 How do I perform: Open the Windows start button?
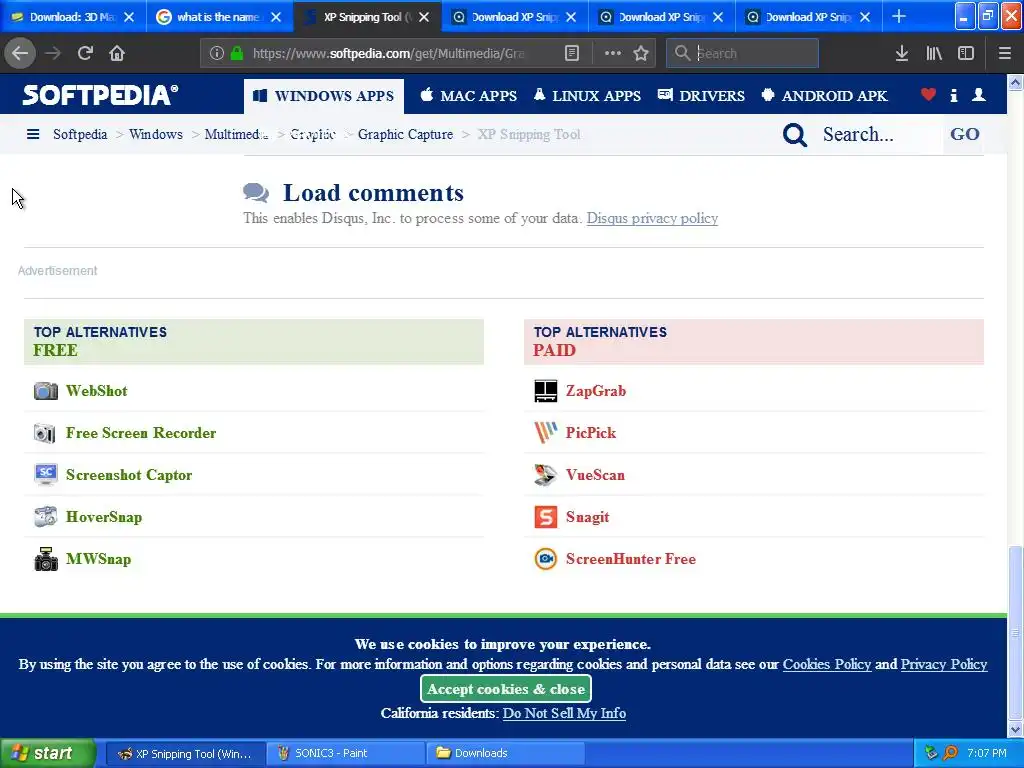(x=48, y=753)
